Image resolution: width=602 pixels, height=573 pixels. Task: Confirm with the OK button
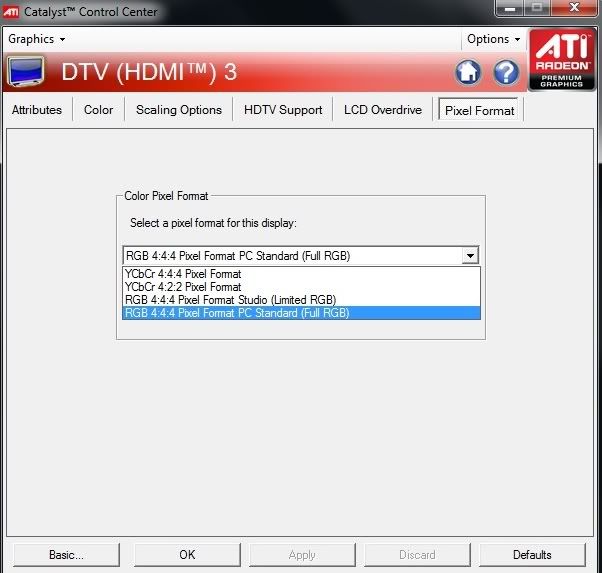pos(187,555)
